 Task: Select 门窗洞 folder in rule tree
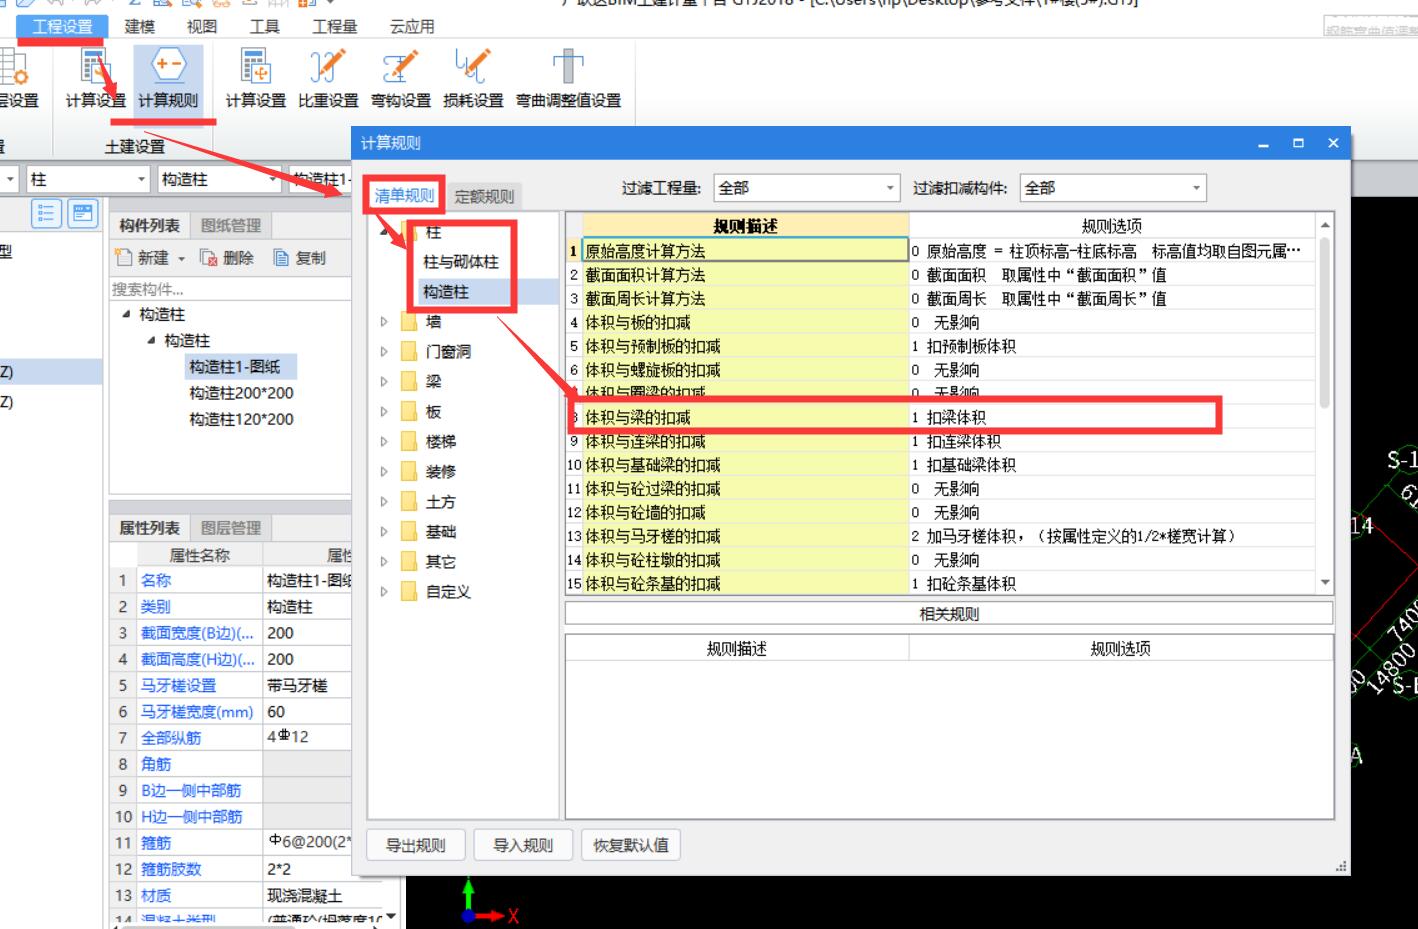[448, 352]
